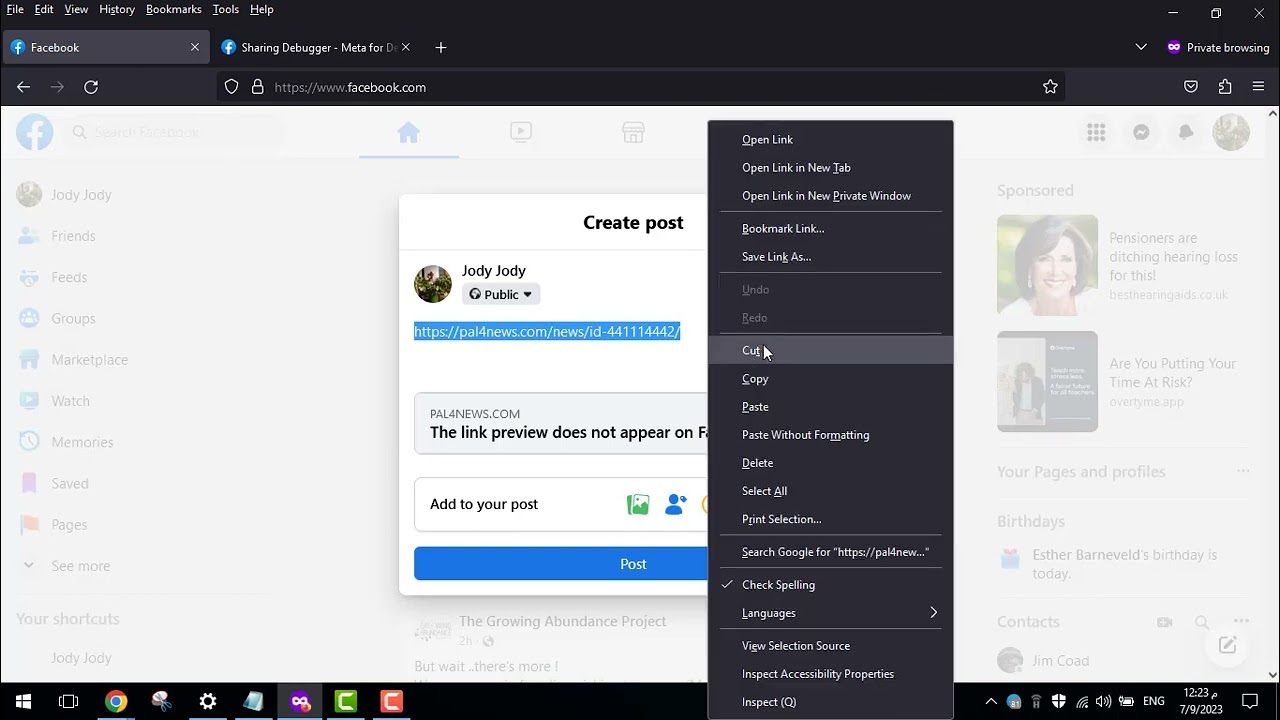Open Messenger chats icon
1280x720 pixels.
(1141, 132)
